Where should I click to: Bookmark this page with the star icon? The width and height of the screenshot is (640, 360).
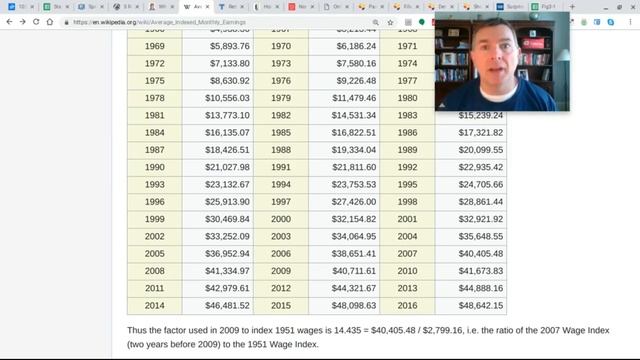coord(390,22)
